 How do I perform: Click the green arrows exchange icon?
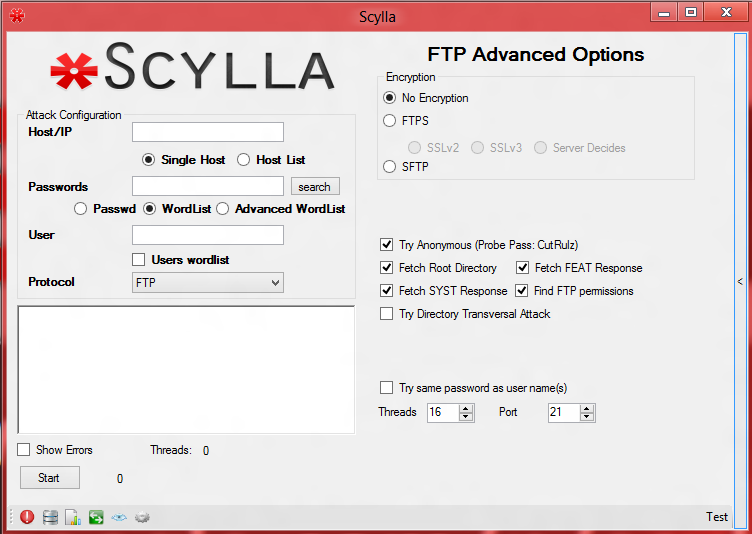pos(96,517)
